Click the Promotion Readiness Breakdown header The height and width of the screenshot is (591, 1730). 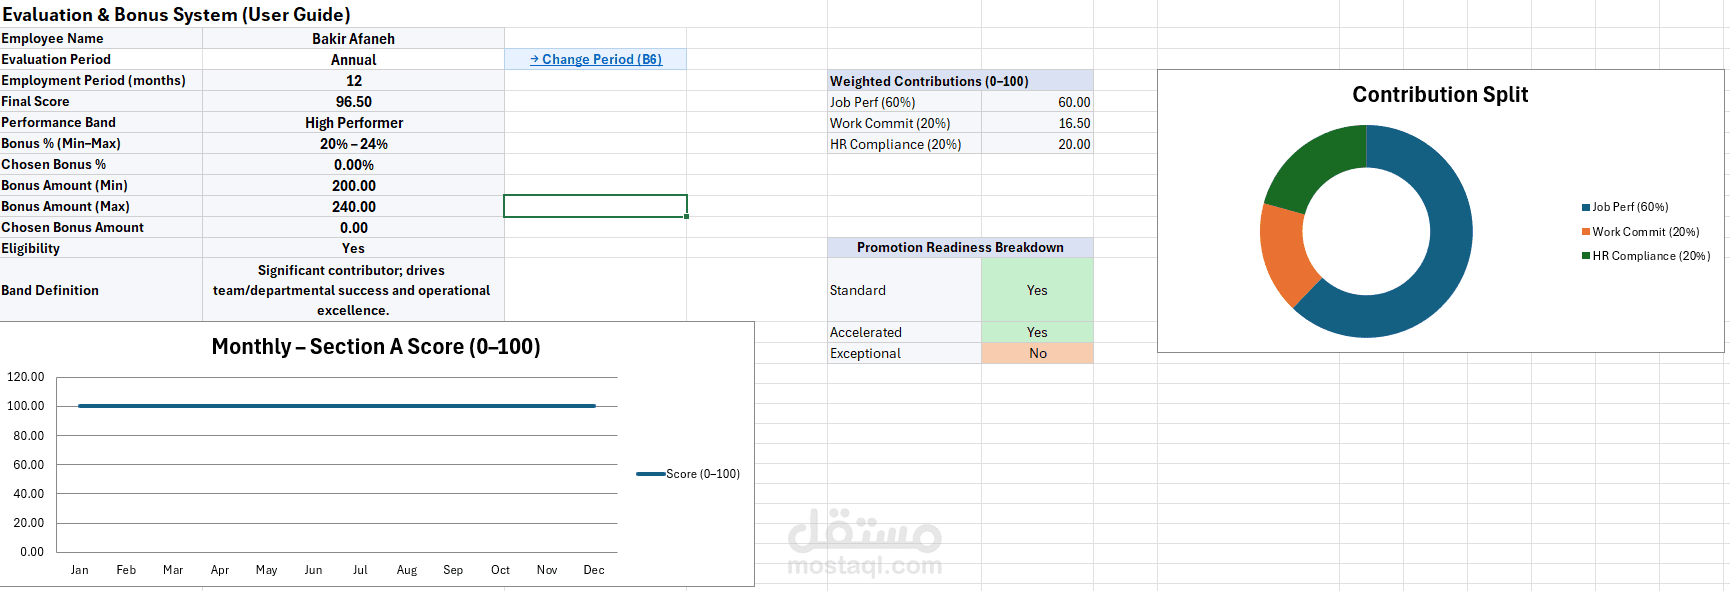click(960, 247)
